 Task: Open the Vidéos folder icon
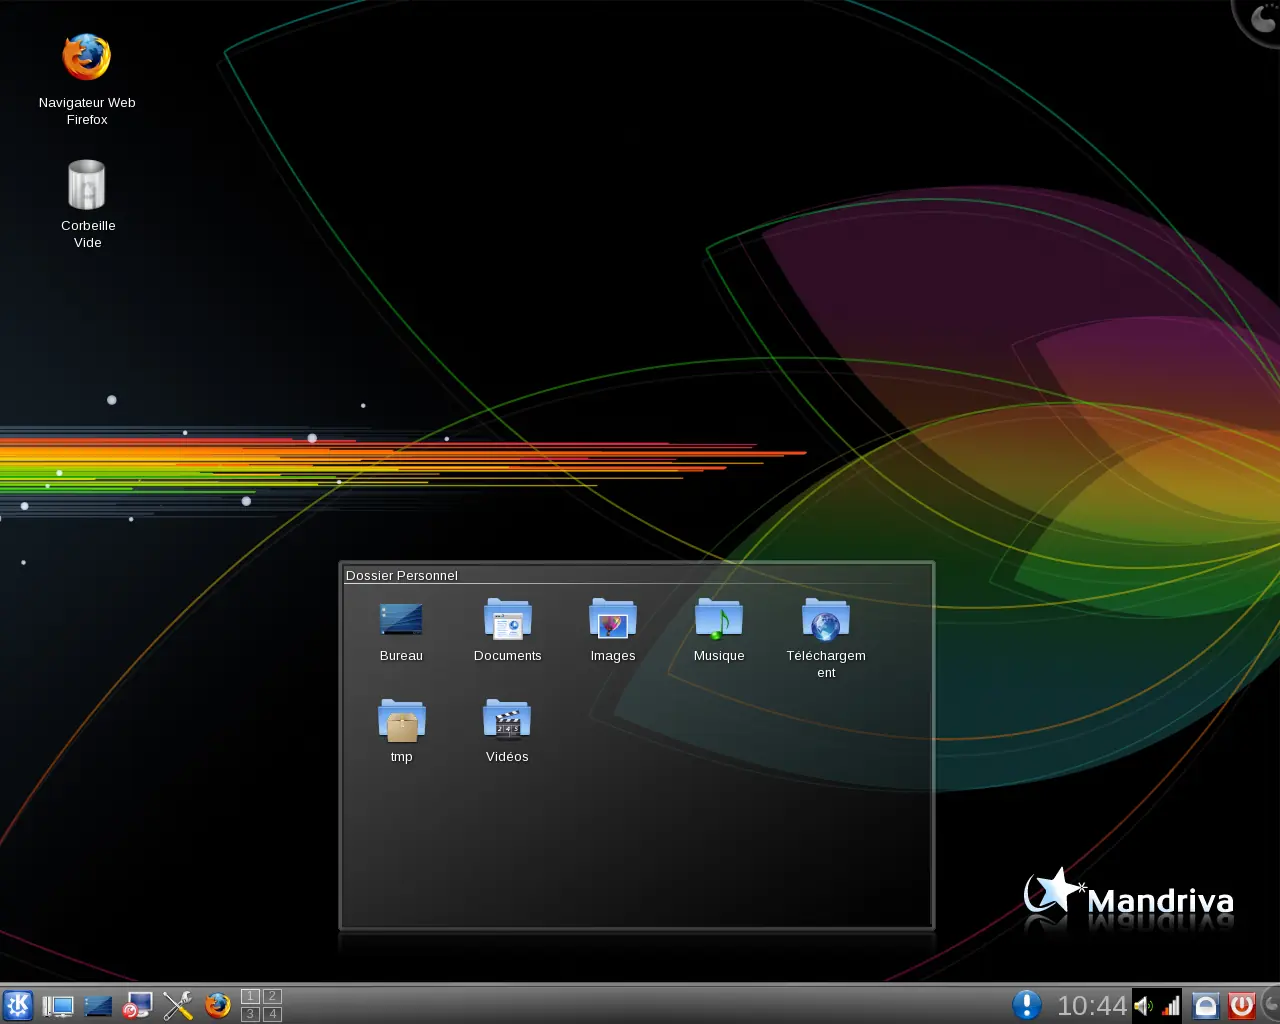(507, 720)
